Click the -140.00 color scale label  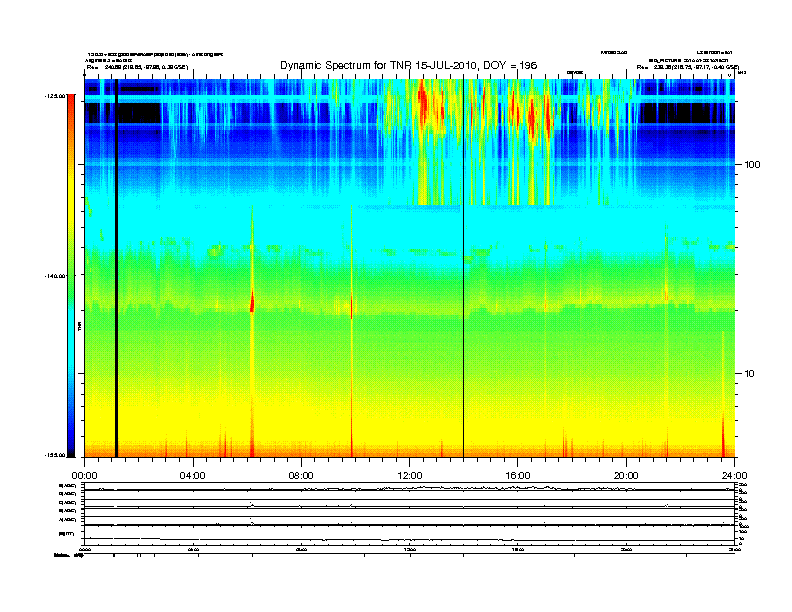(x=55, y=276)
